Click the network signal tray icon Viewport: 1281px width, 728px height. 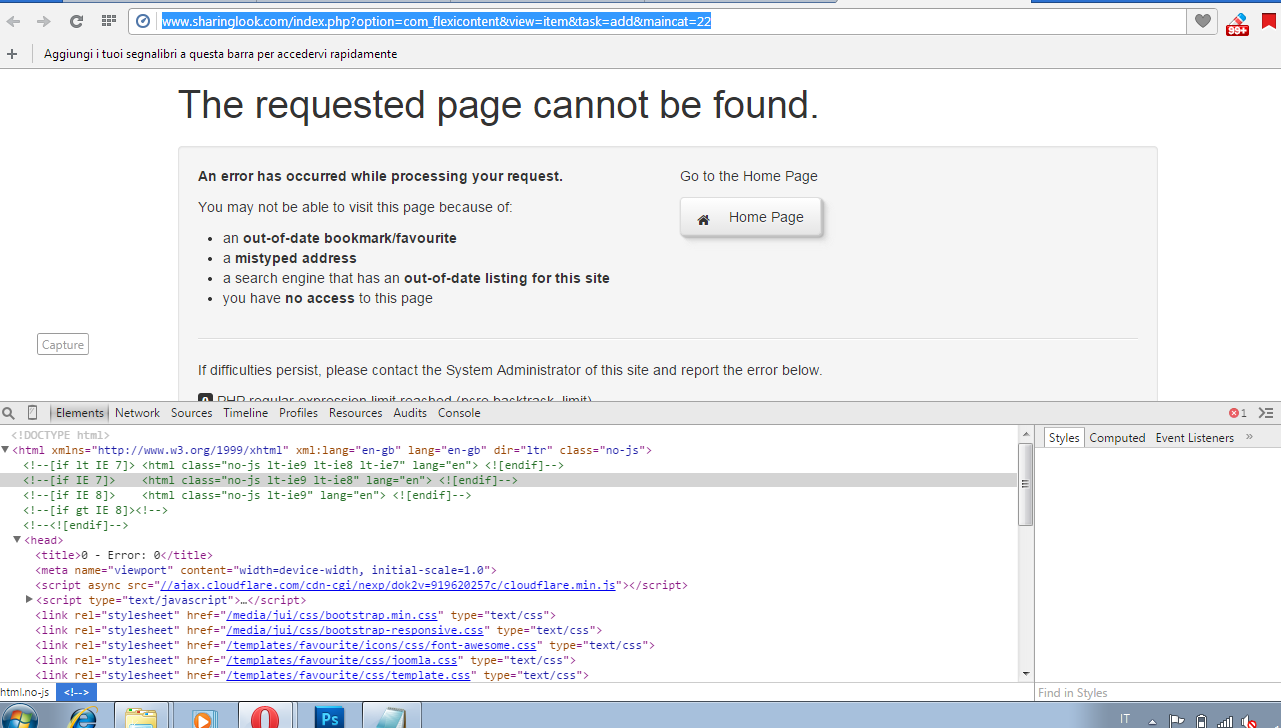(x=1225, y=720)
